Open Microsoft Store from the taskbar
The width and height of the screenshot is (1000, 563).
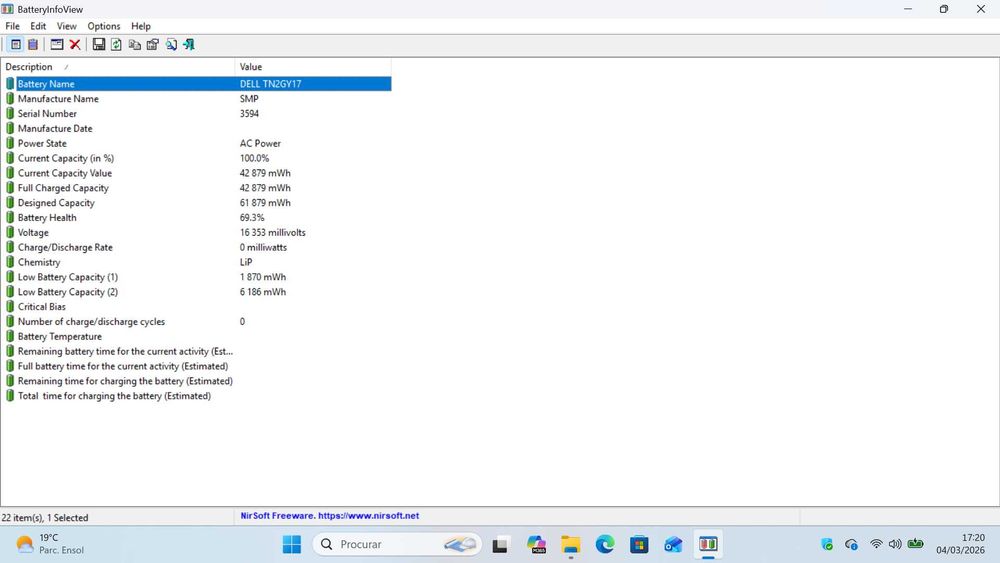639,545
